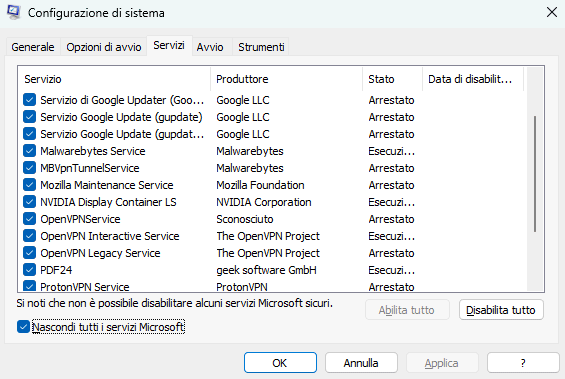This screenshot has width=565, height=379.
Task: Select the Mozilla Maintenance Service name
Action: tap(107, 185)
